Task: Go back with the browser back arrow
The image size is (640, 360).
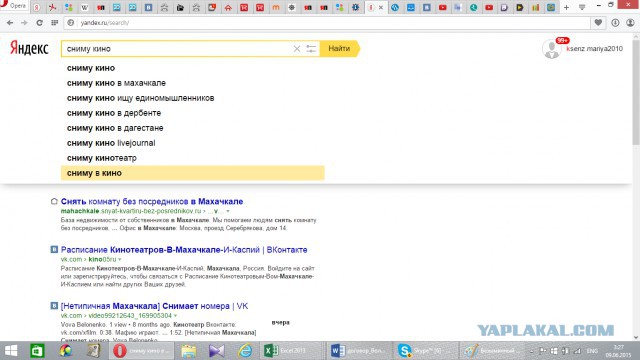Action: 10,23
